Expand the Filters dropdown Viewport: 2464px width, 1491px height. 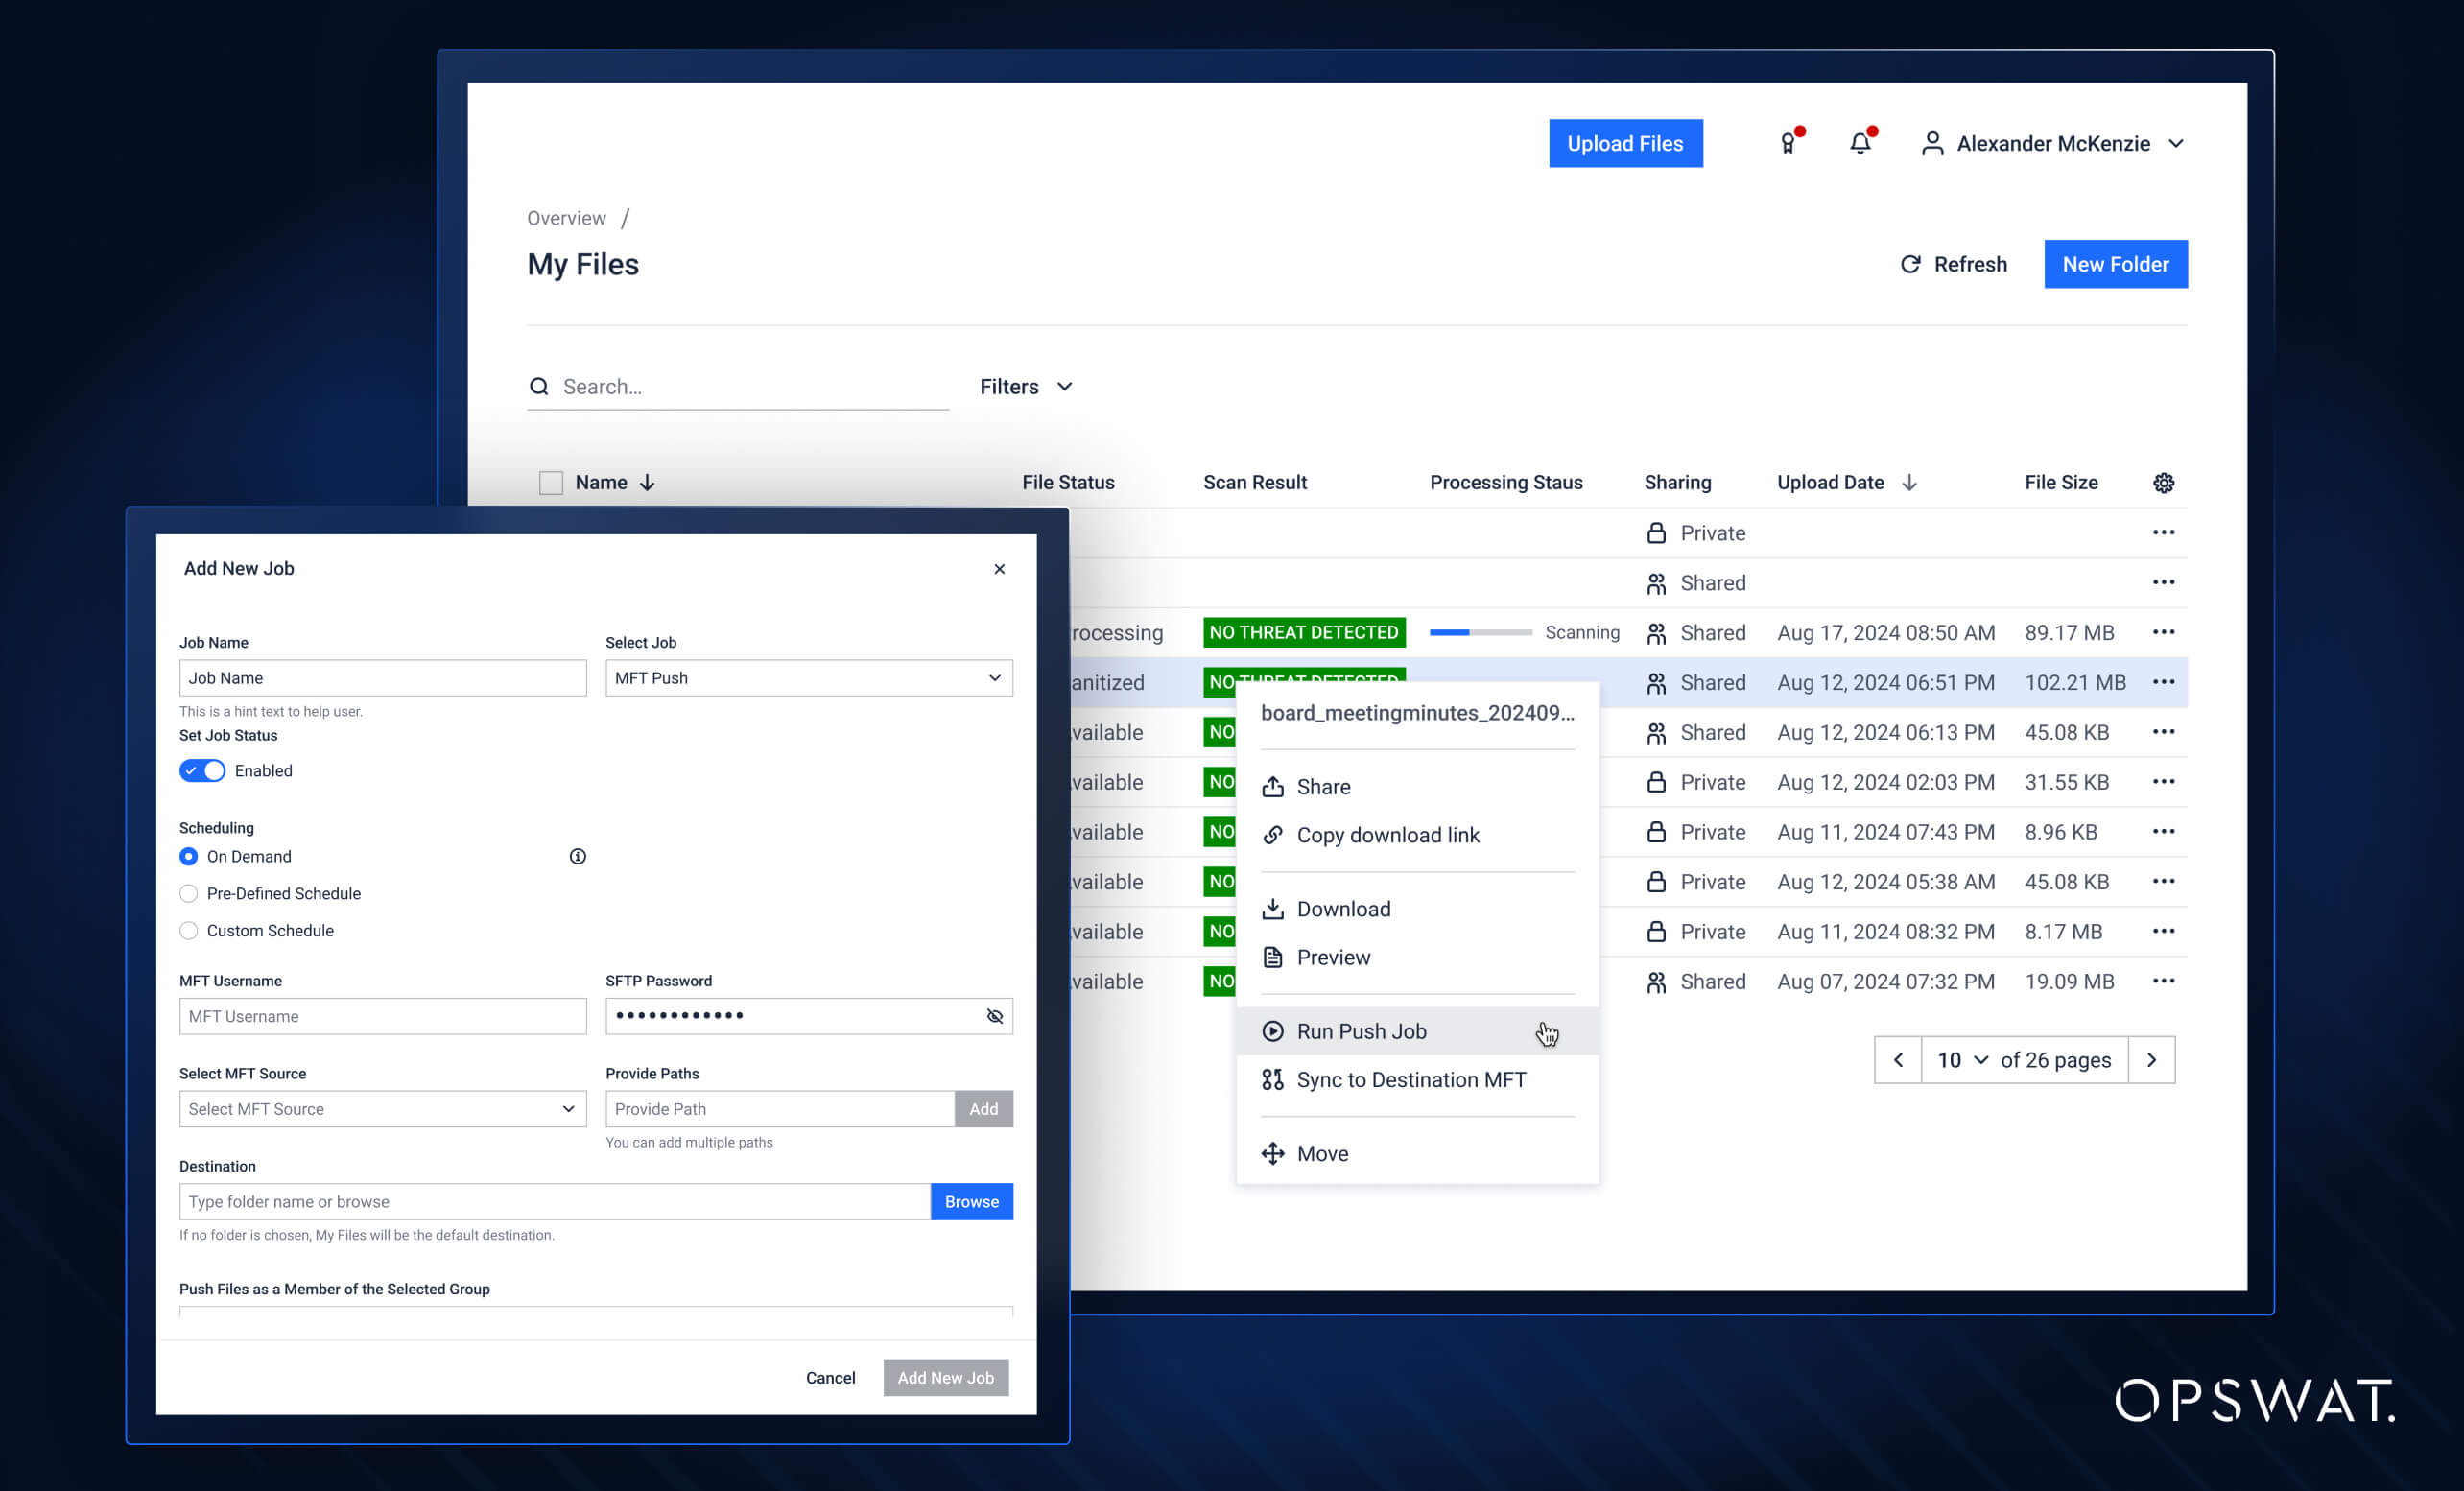point(1025,386)
